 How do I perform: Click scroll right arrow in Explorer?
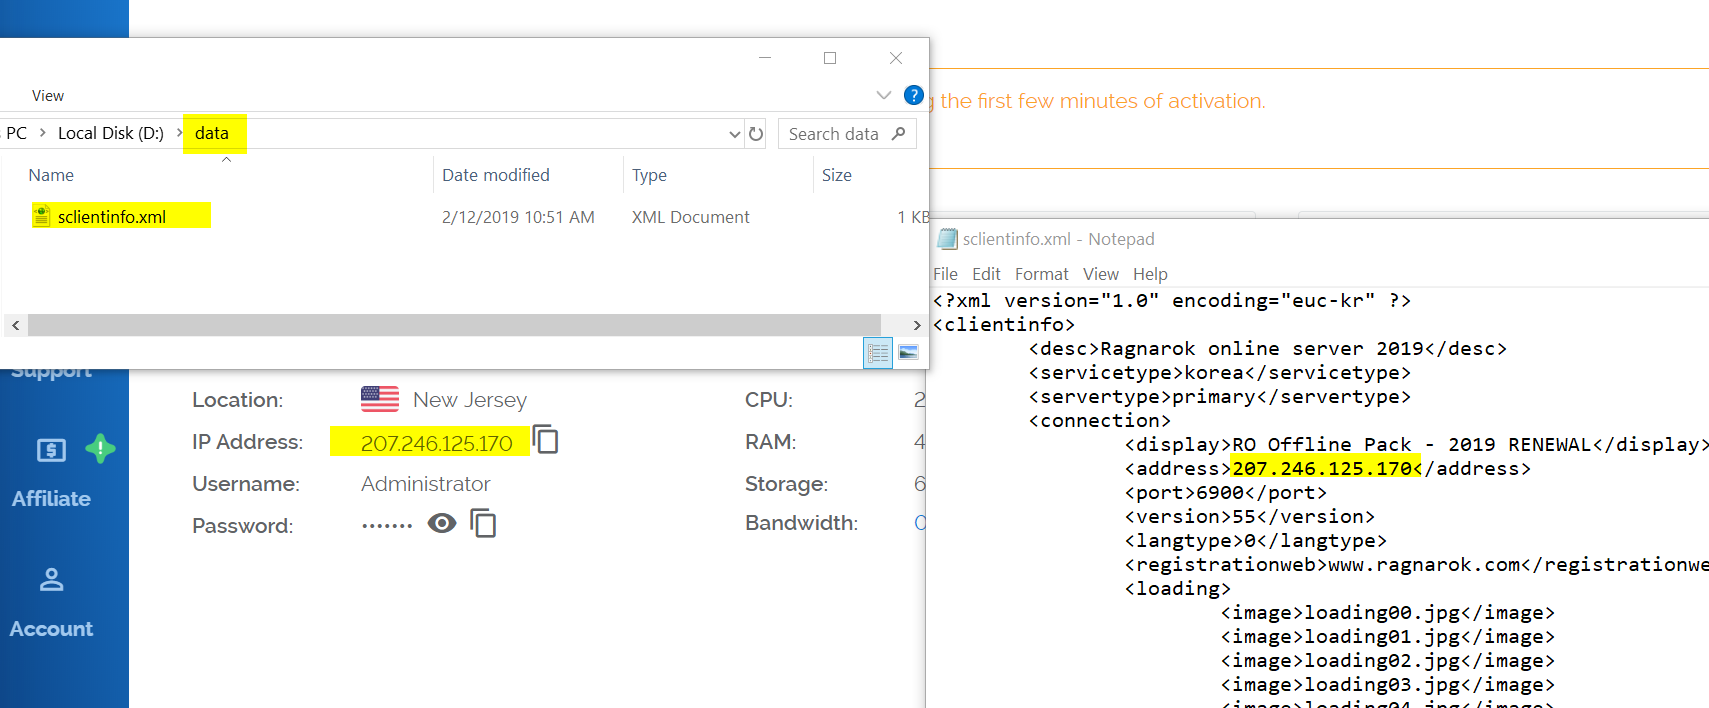[917, 325]
